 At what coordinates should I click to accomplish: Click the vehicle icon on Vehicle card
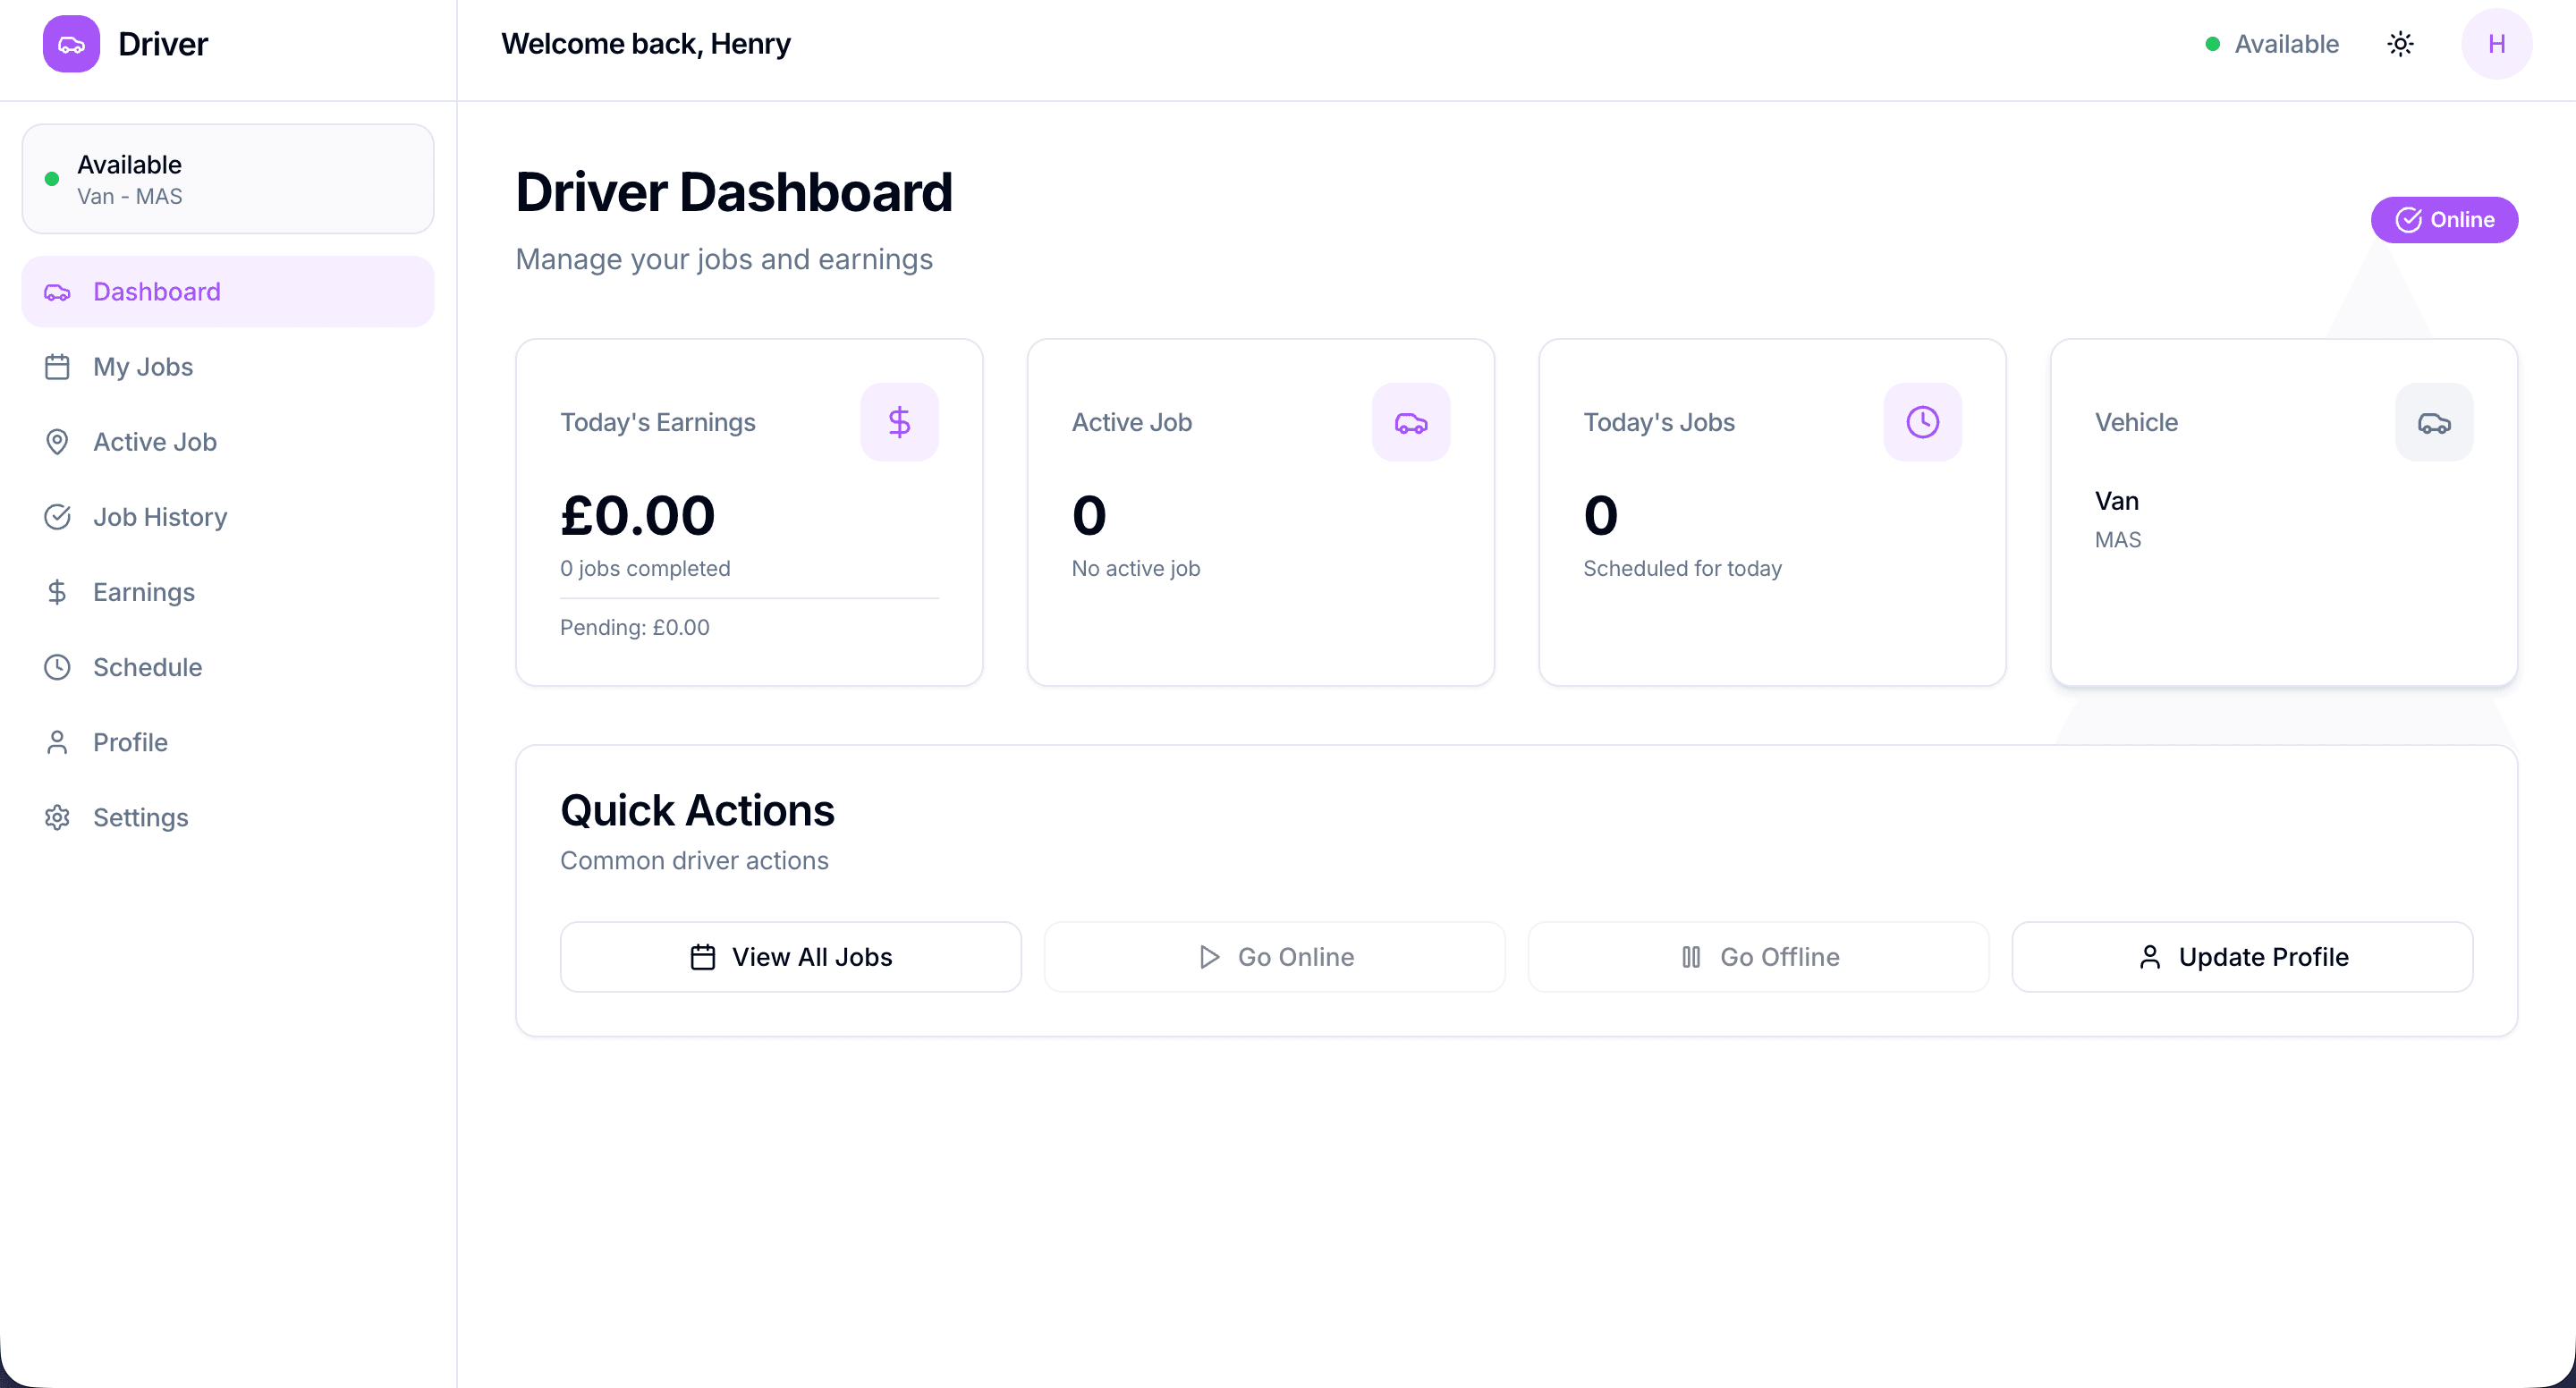point(2433,422)
